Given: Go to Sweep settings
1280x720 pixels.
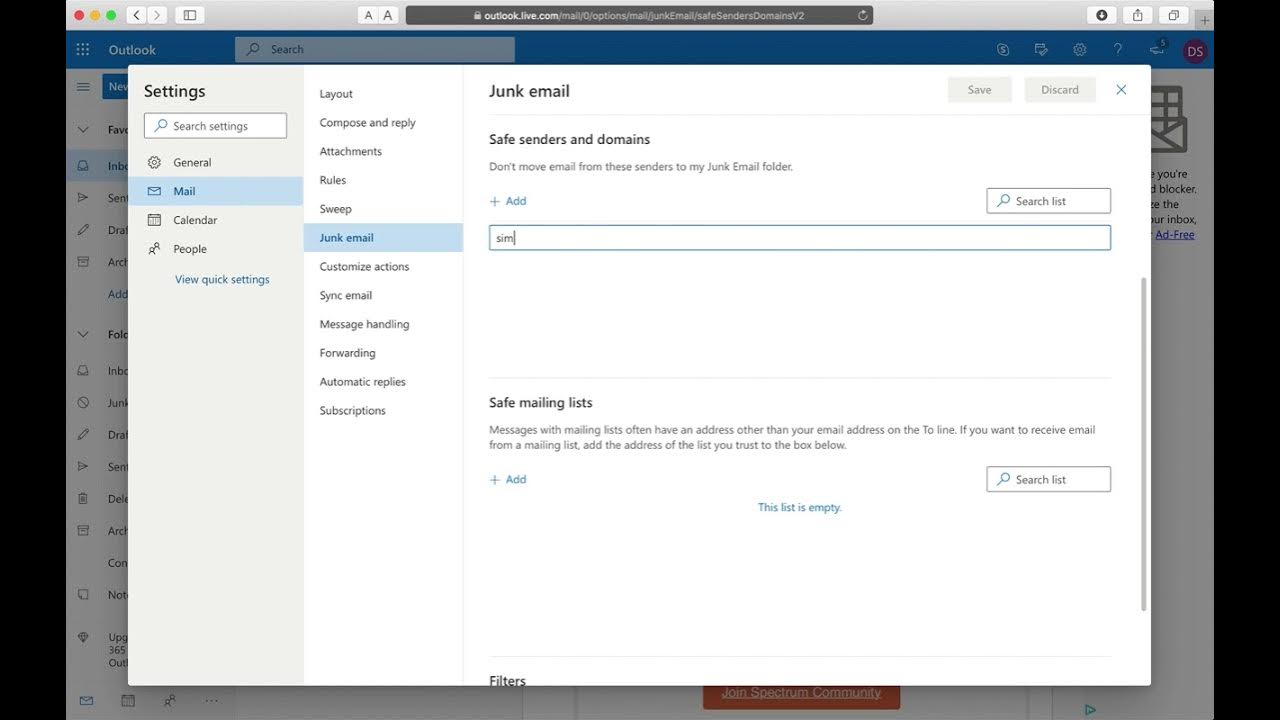Looking at the screenshot, I should click(383, 209).
